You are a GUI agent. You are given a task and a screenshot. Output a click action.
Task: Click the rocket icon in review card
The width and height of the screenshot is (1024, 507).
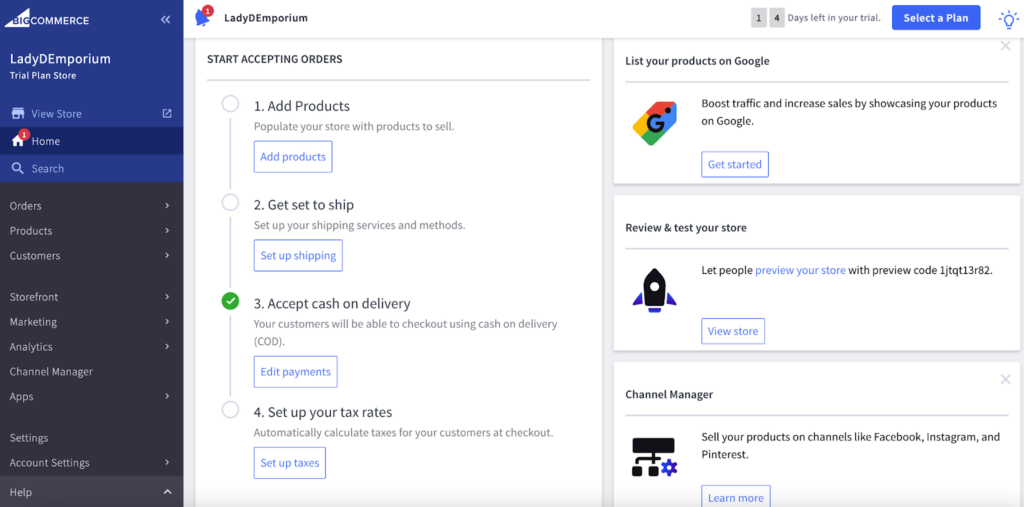[x=655, y=290]
